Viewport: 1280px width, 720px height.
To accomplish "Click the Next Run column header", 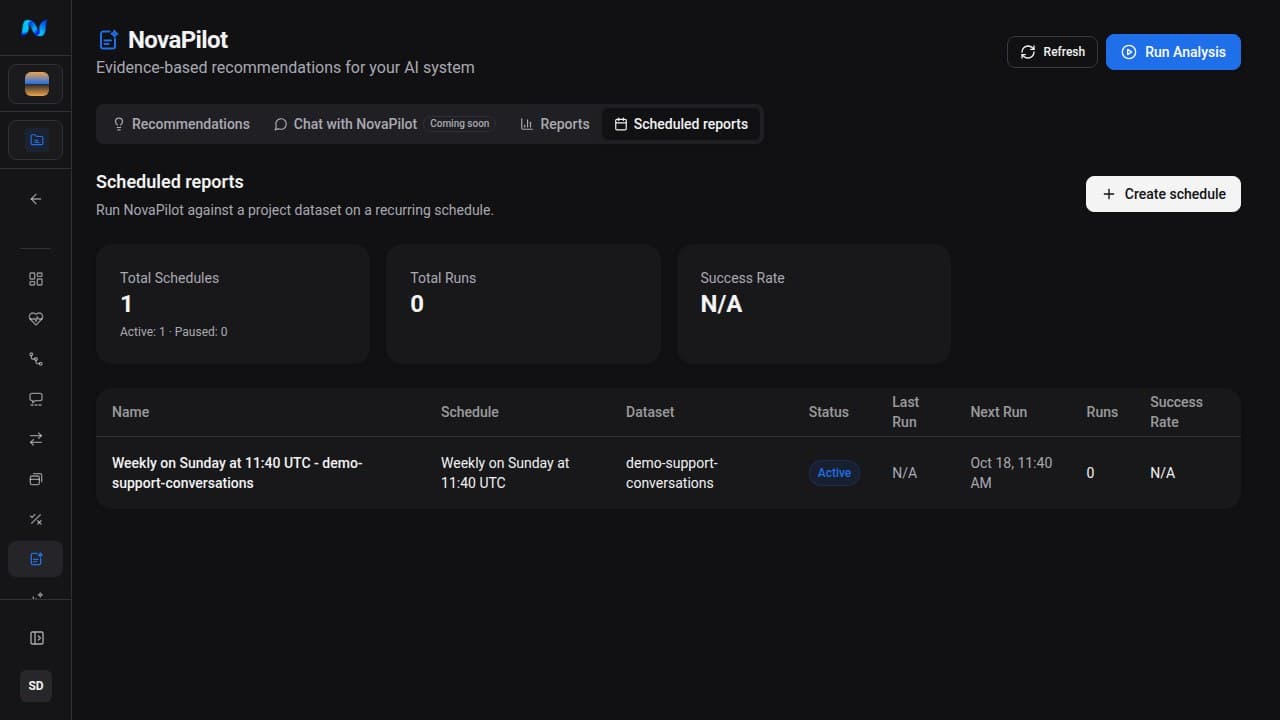I will (x=998, y=412).
